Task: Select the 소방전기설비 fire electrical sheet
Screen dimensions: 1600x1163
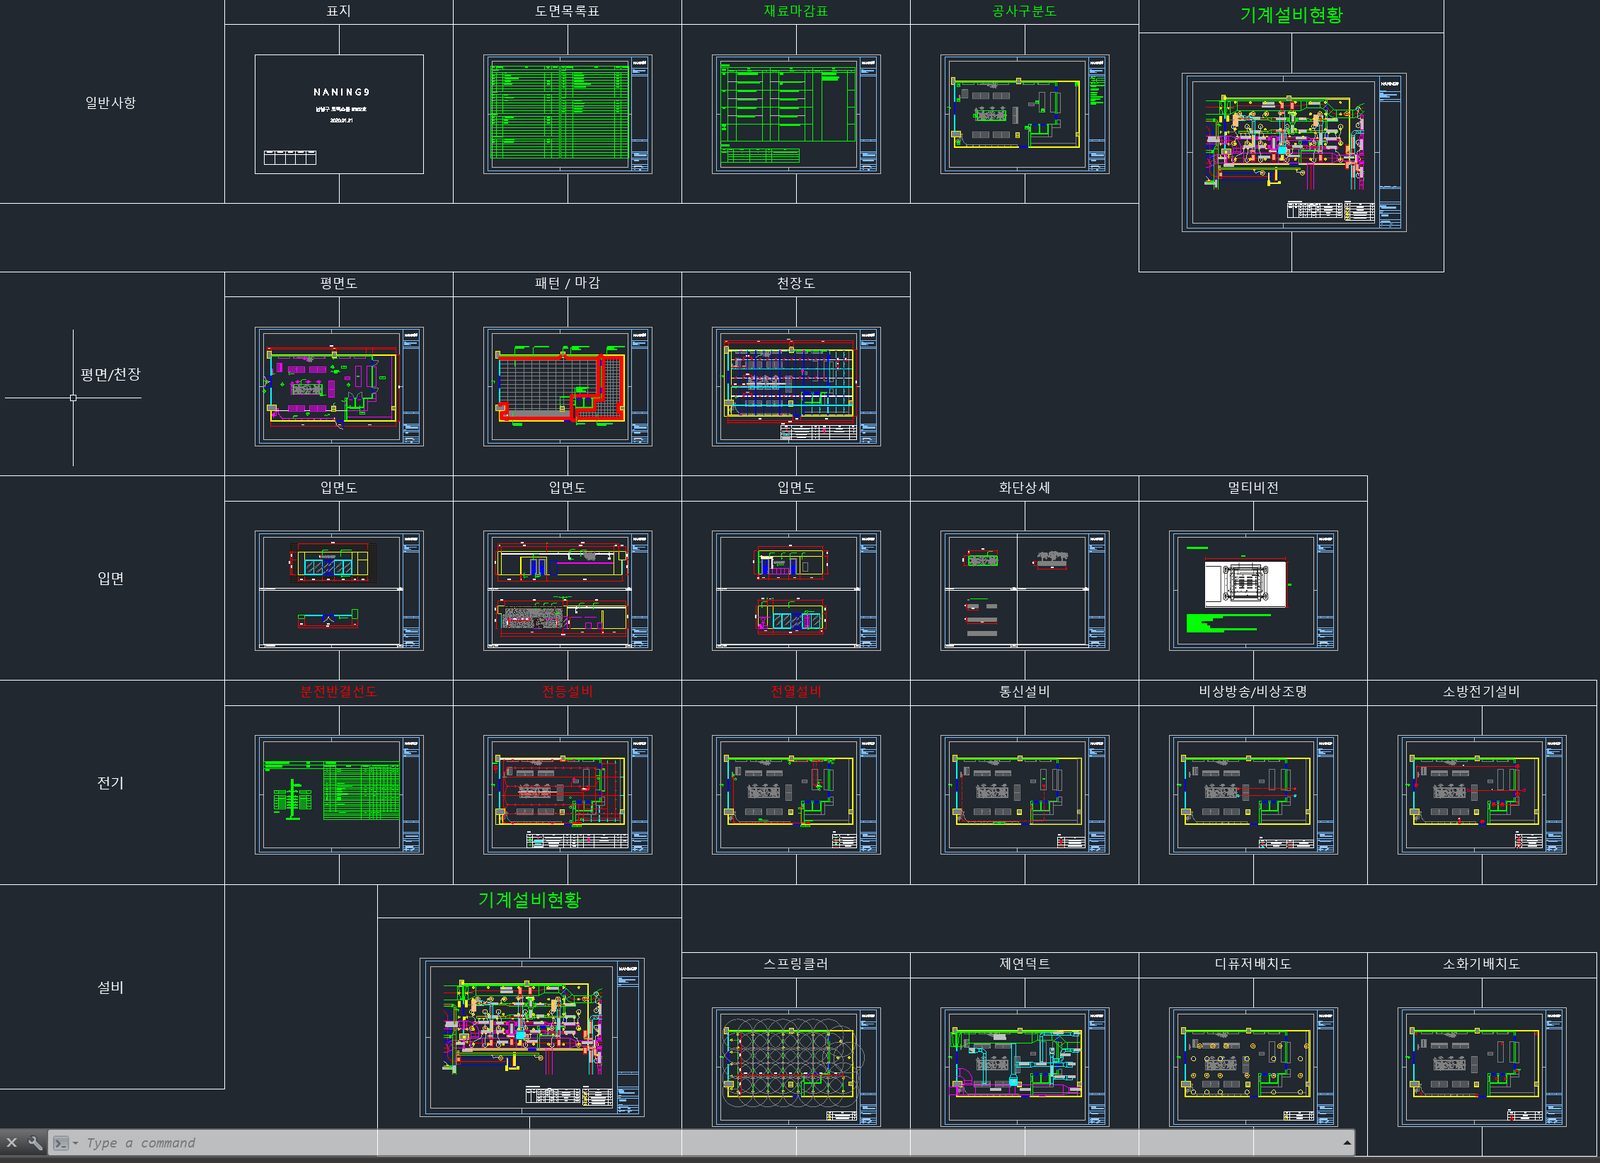Action: (1482, 795)
